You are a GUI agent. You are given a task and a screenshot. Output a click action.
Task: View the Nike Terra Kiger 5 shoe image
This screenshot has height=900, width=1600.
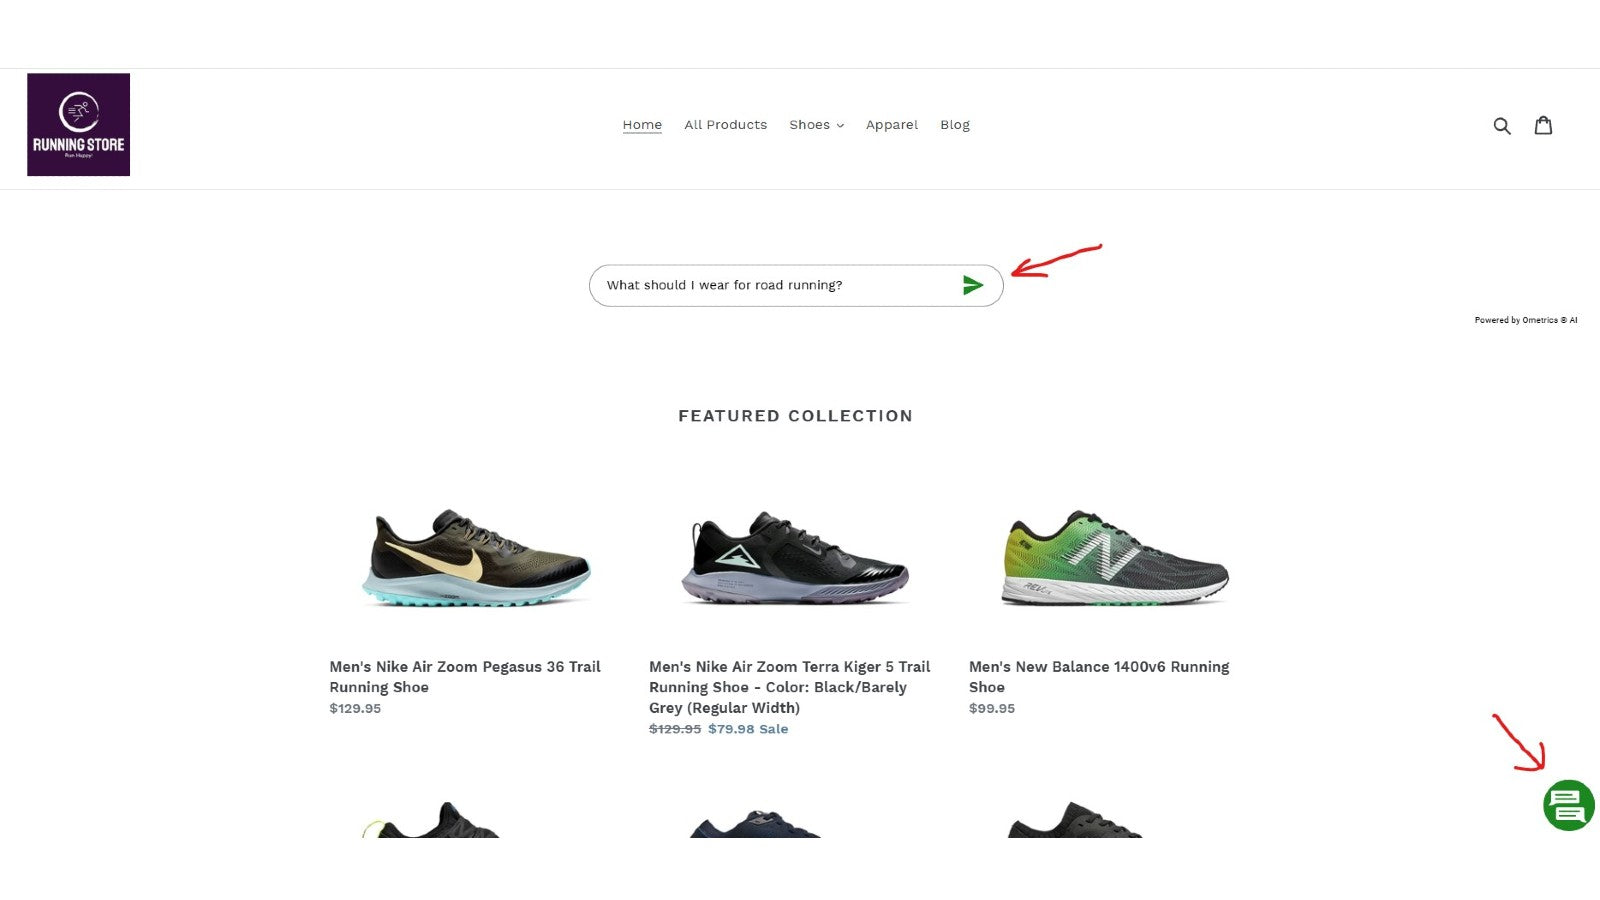tap(796, 557)
